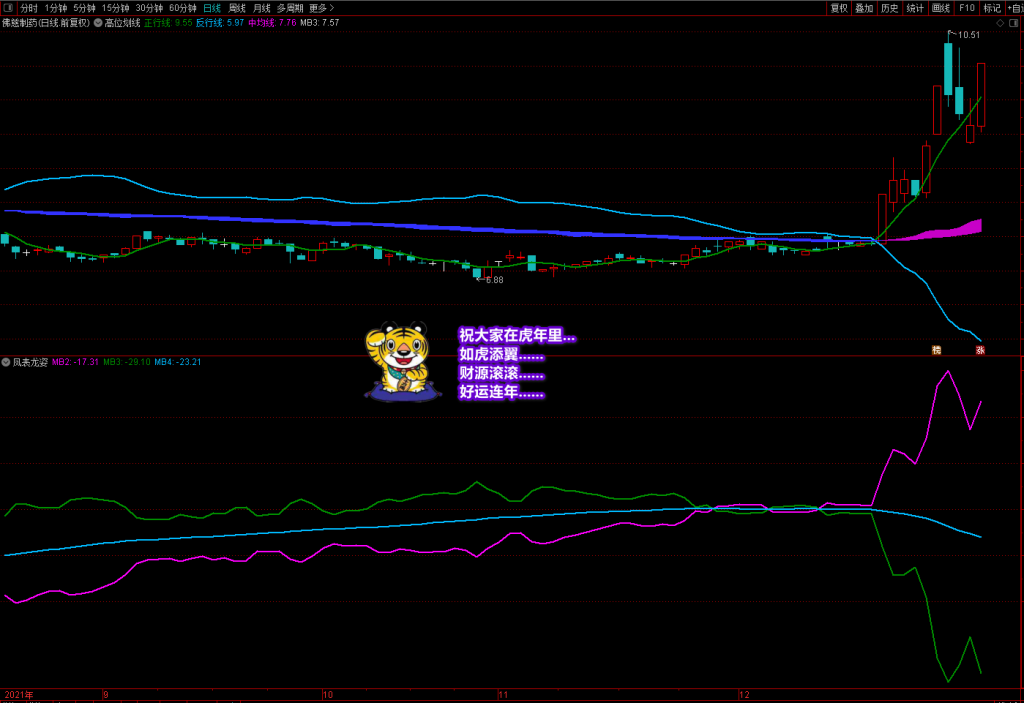Open 统计 statistics button
The height and width of the screenshot is (703, 1024).
(x=915, y=8)
